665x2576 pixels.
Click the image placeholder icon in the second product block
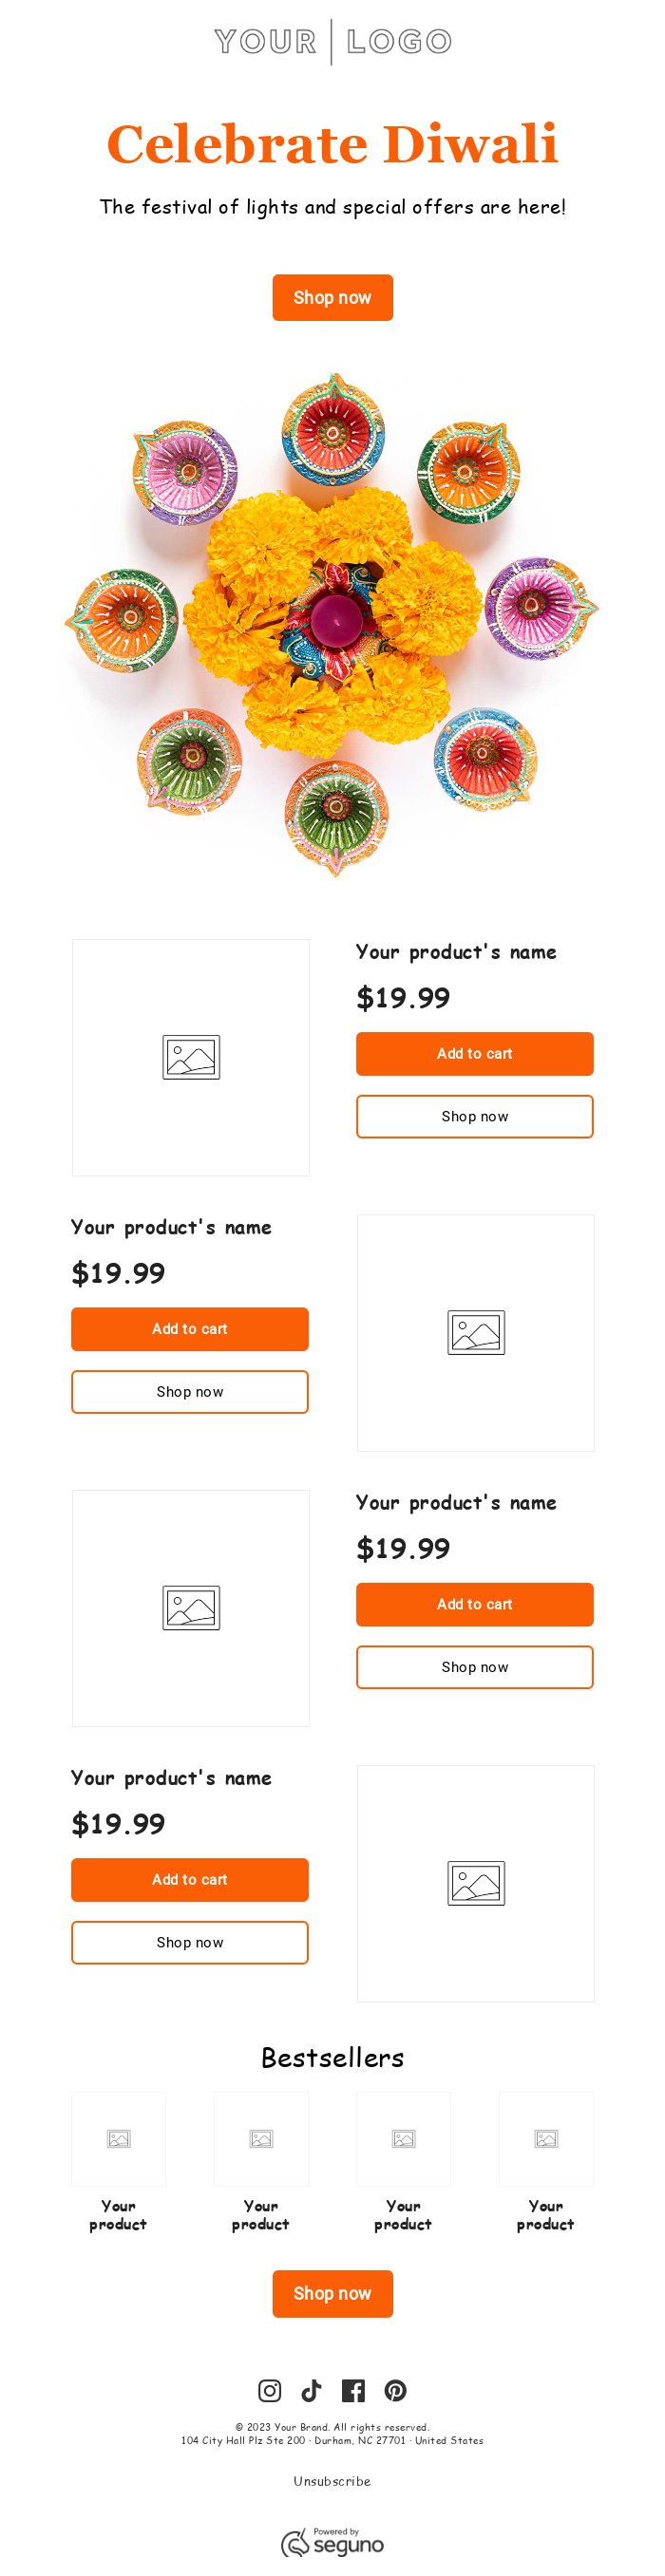click(475, 1330)
